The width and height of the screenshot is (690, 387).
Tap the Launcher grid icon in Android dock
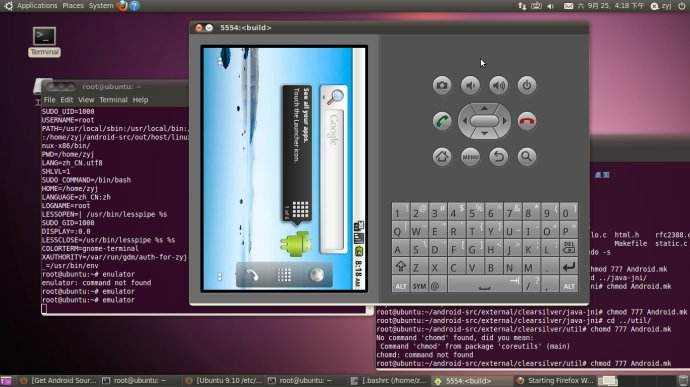[x=284, y=275]
